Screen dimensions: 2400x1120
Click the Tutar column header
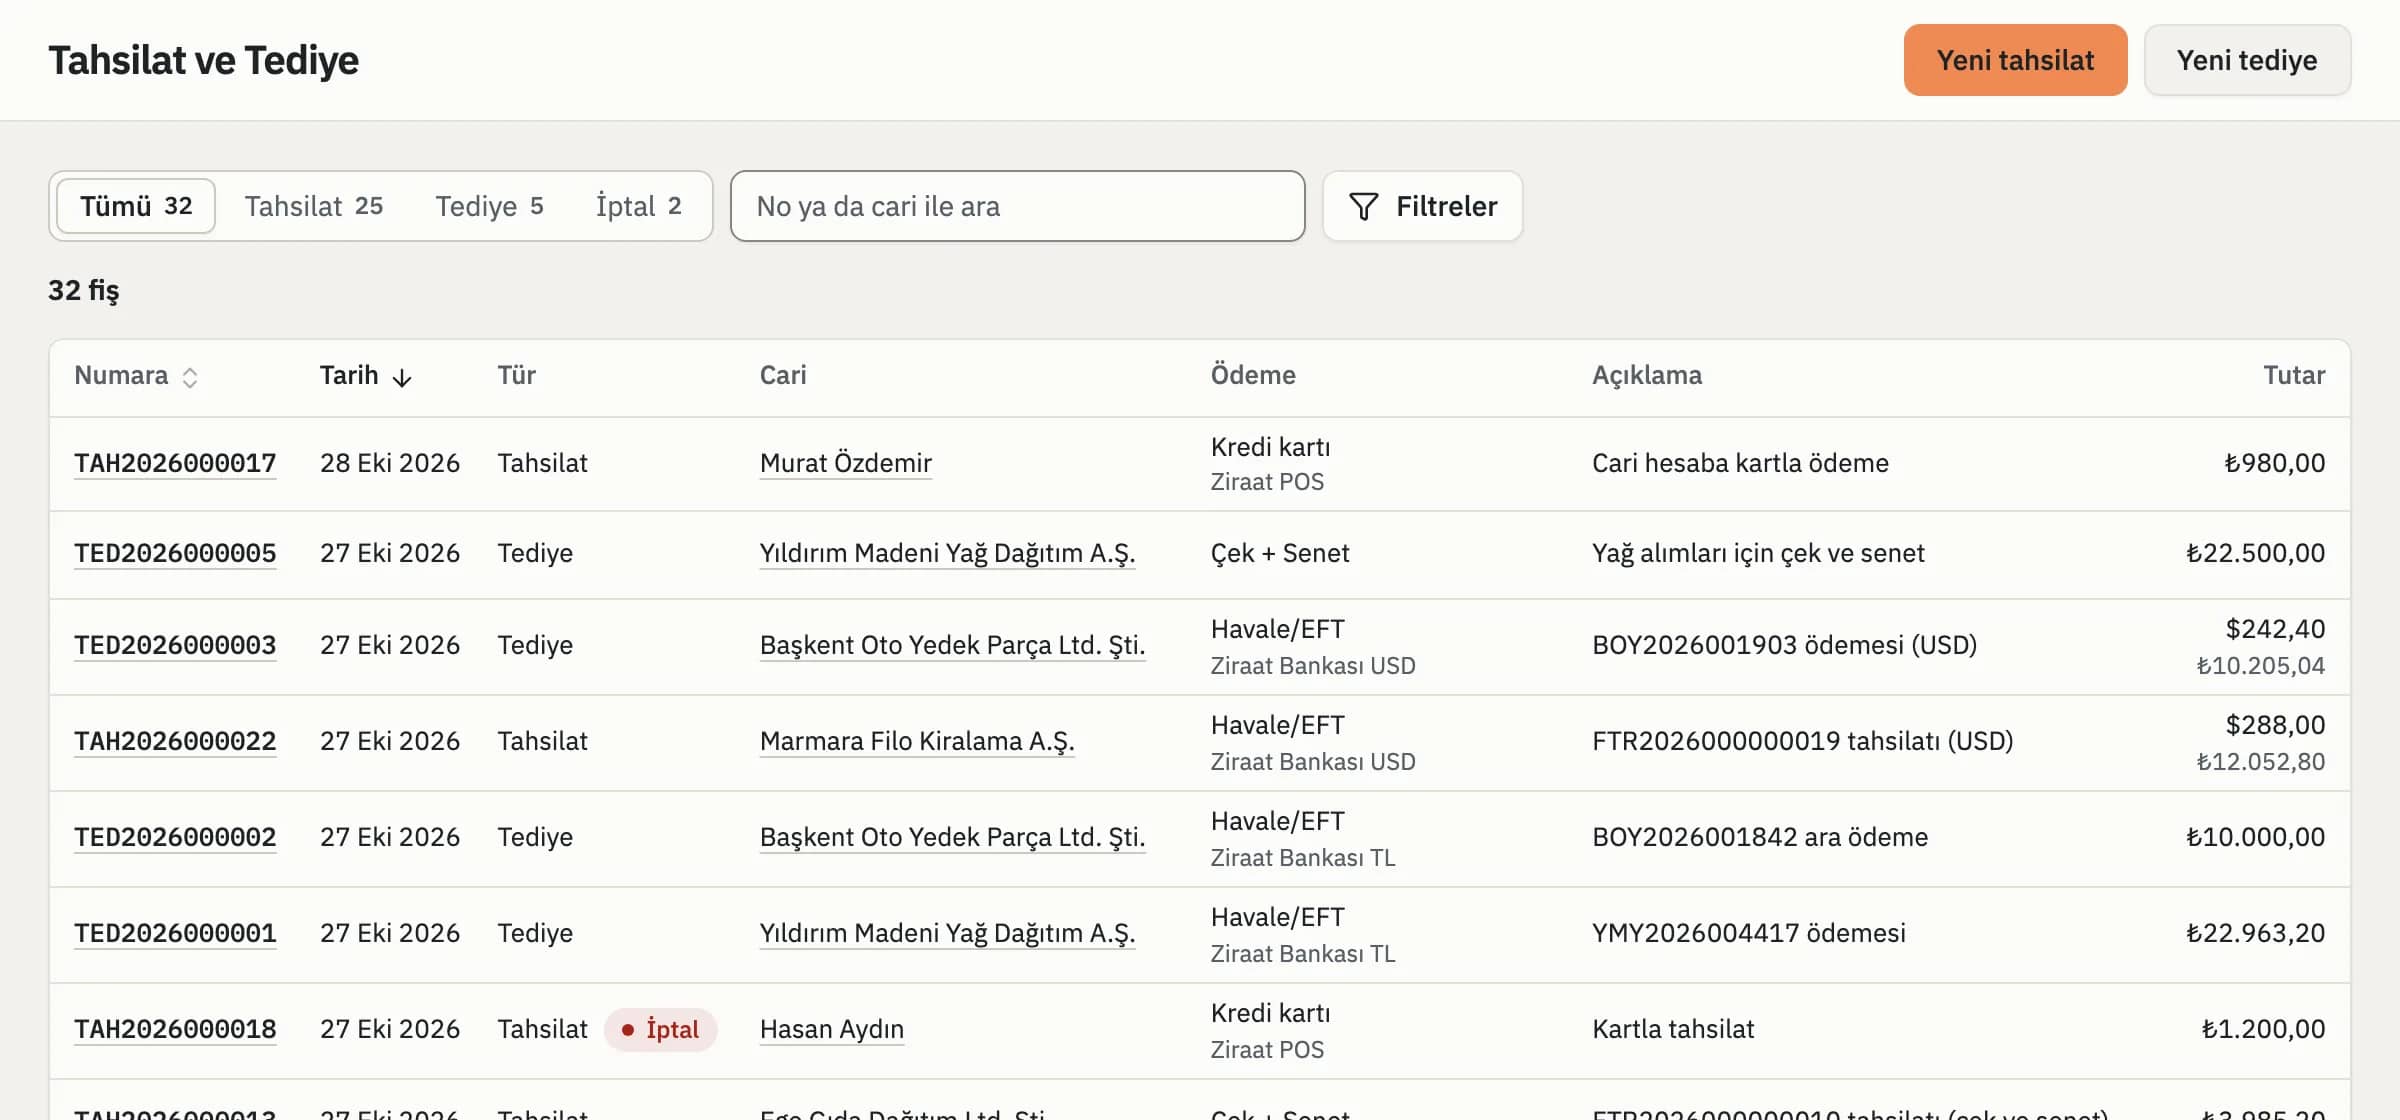pyautogui.click(x=2294, y=375)
